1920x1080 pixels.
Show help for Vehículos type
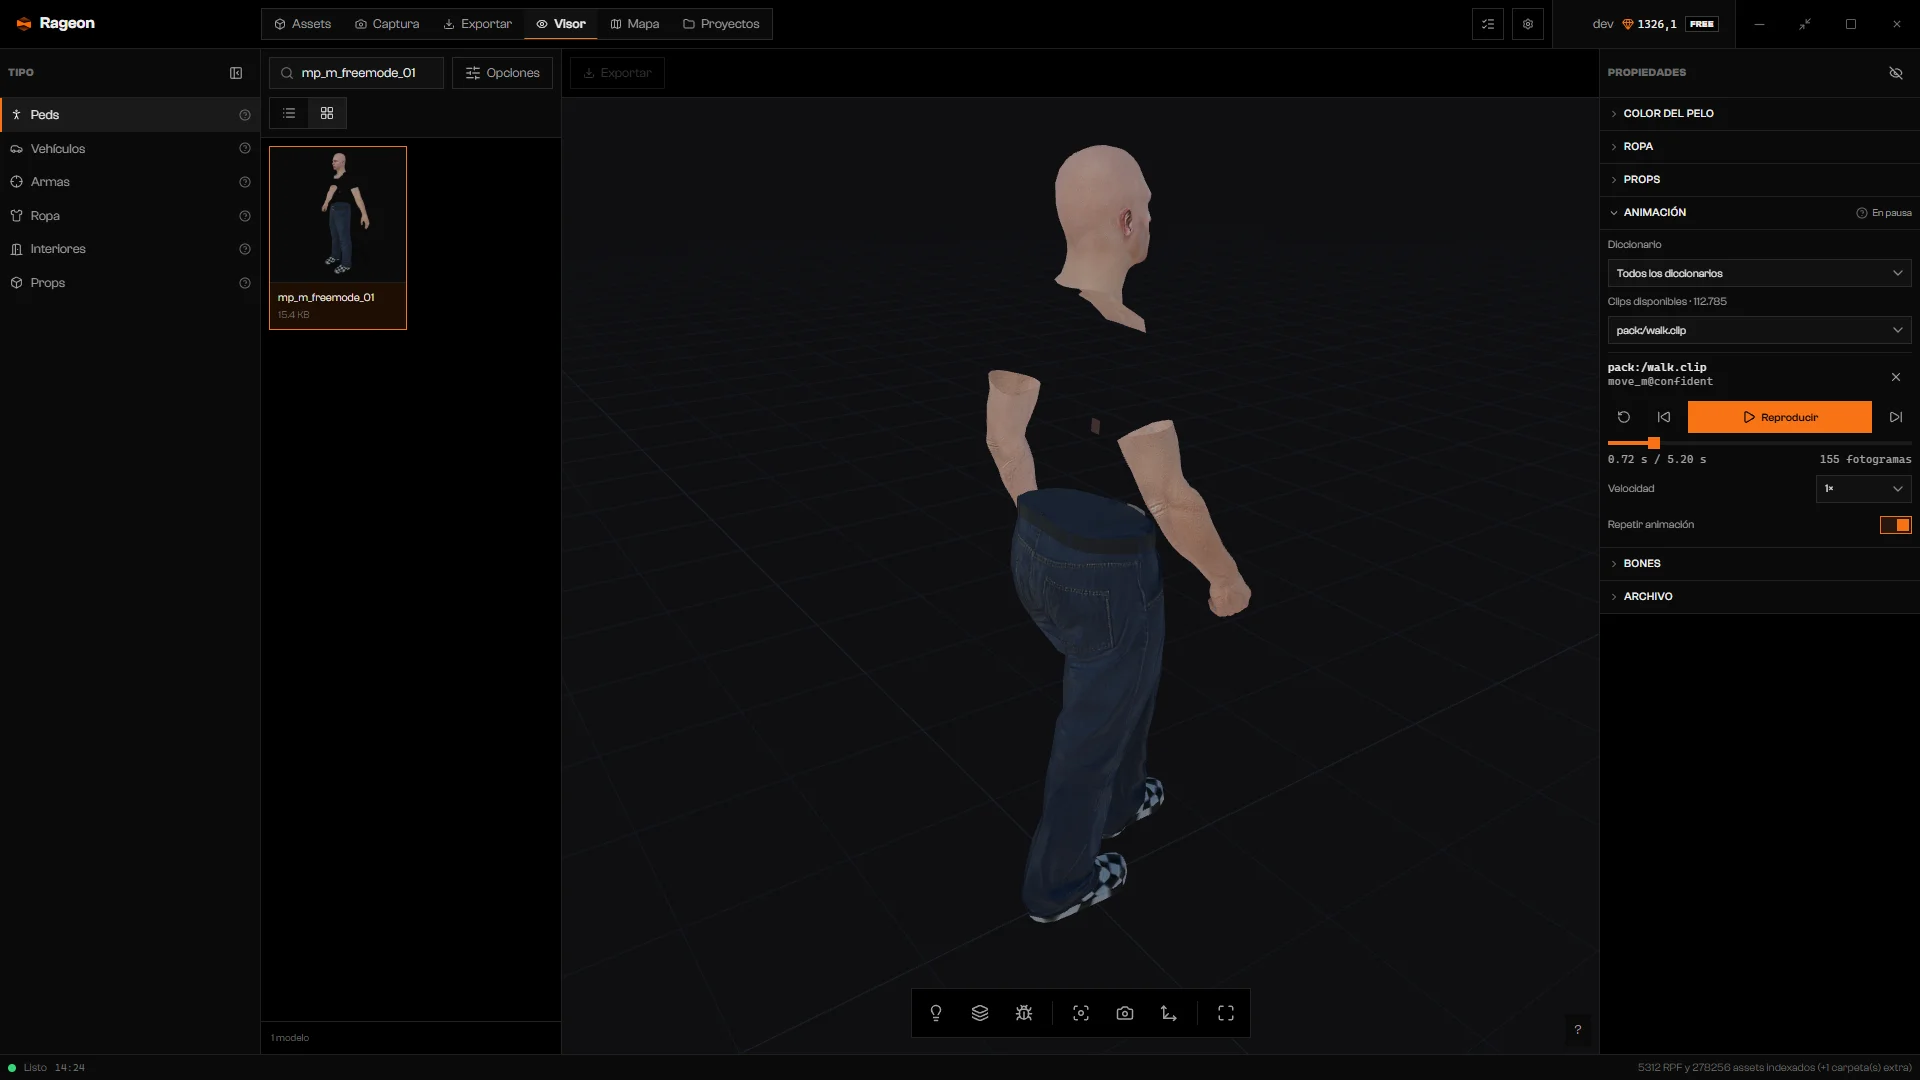click(x=245, y=148)
